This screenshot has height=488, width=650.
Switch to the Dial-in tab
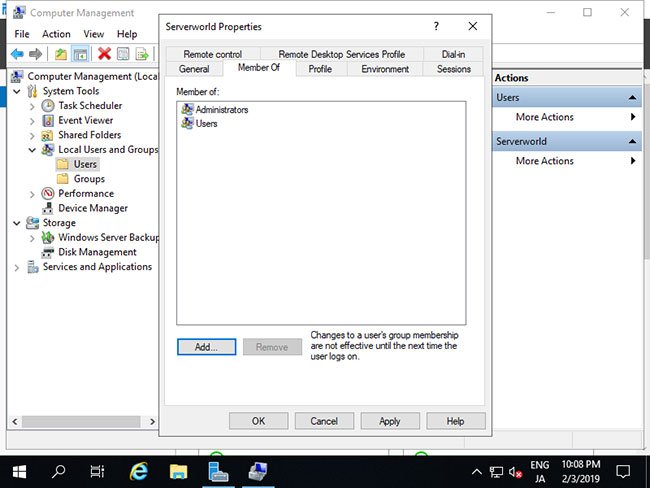point(454,54)
